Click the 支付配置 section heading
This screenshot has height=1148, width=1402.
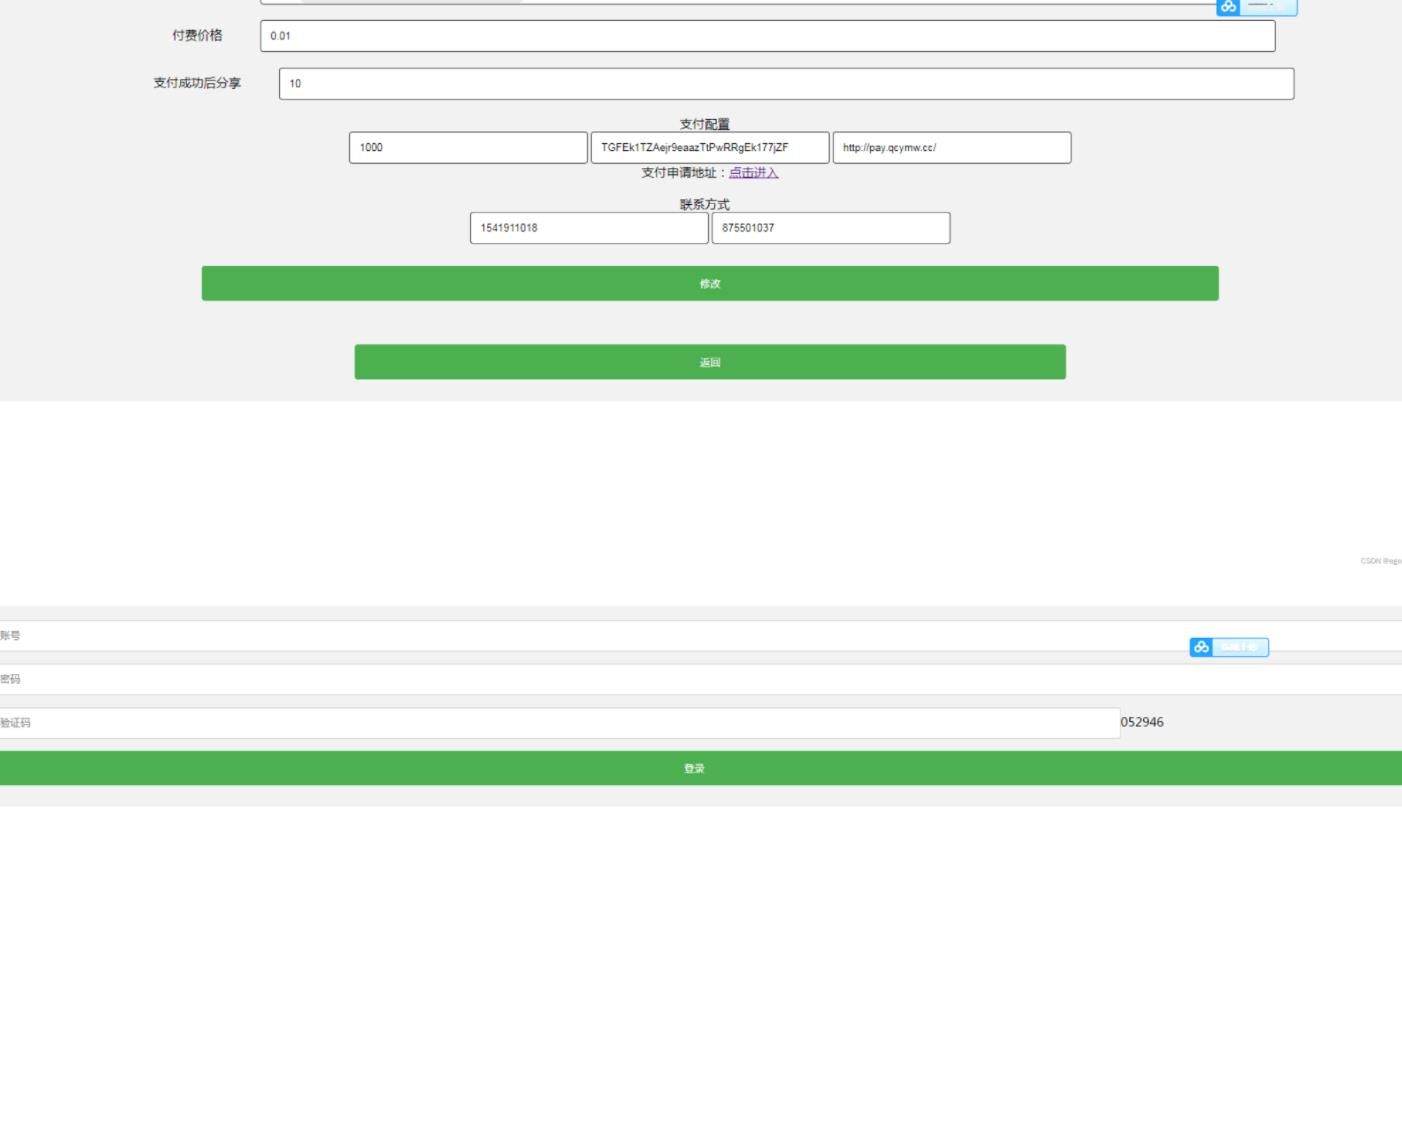tap(705, 124)
